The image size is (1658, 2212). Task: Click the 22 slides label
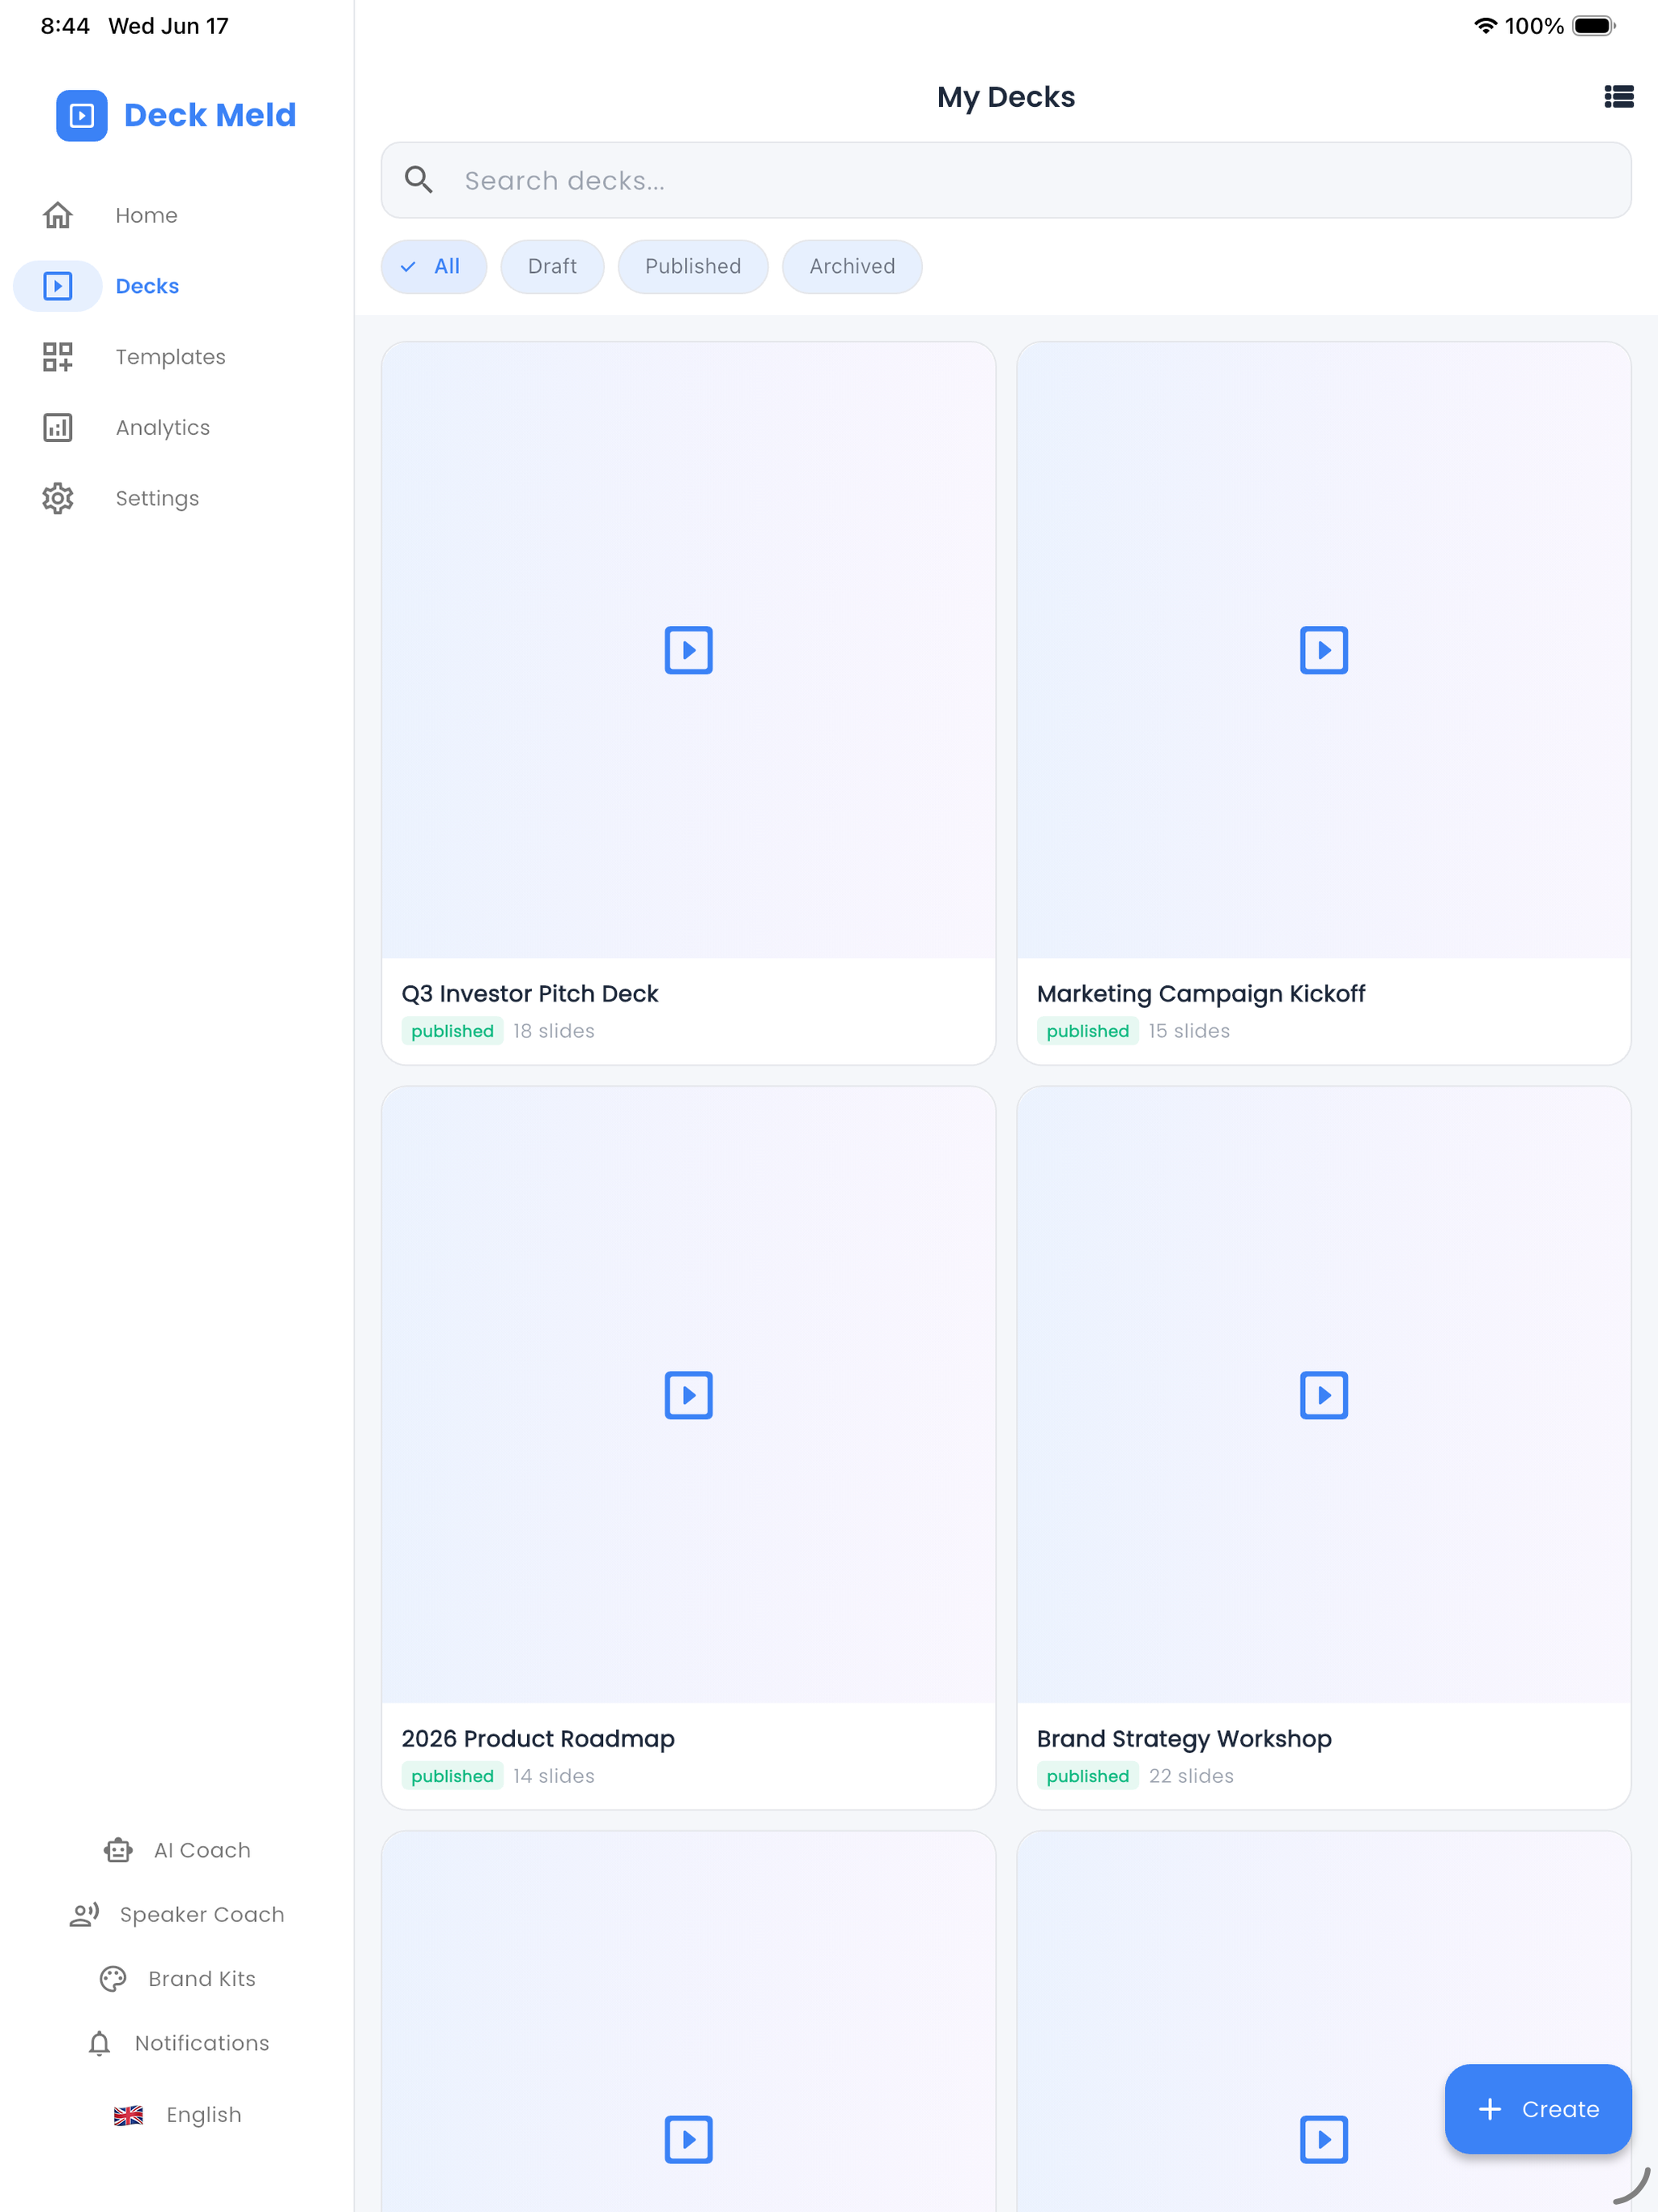click(x=1191, y=1776)
